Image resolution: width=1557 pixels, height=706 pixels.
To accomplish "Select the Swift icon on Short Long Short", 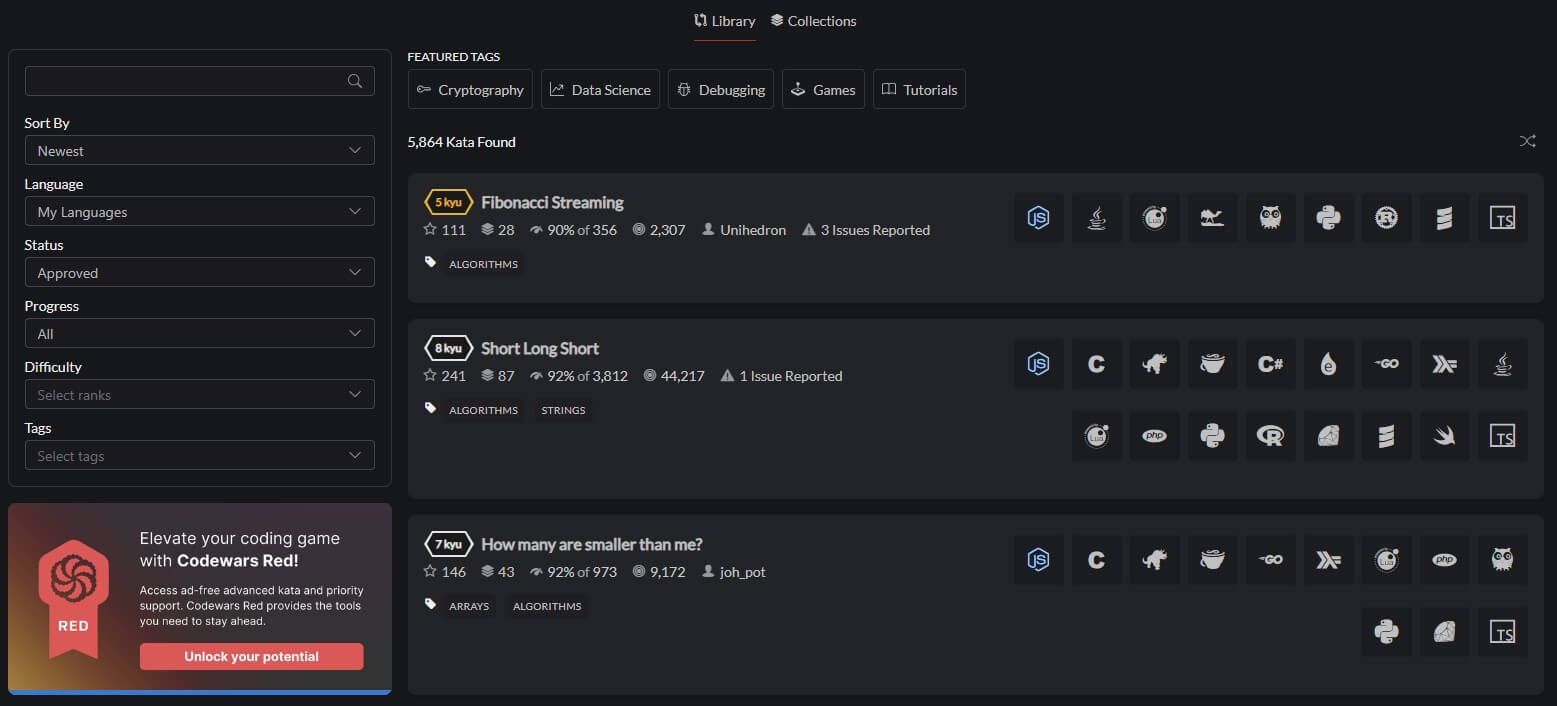I will (x=1444, y=436).
